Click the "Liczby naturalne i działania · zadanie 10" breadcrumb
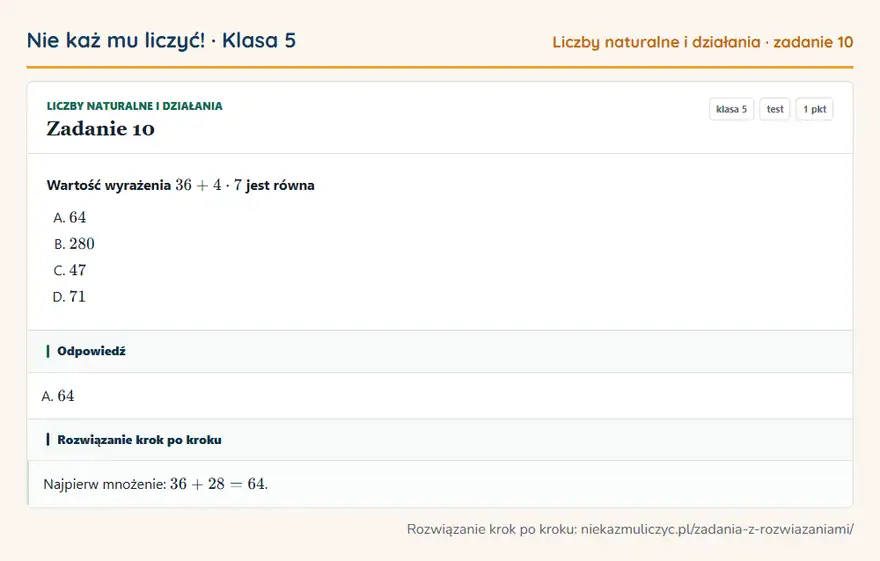 tap(703, 42)
